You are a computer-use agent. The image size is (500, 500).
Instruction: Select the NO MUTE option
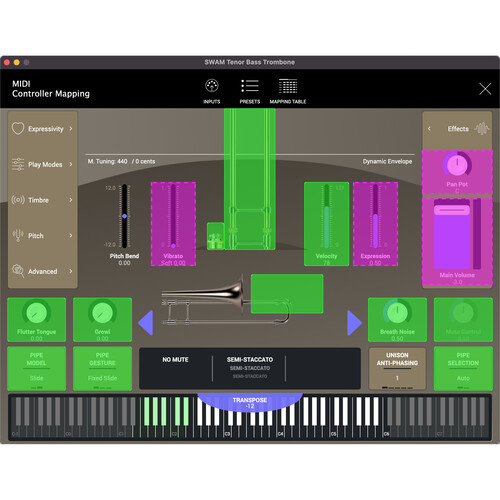[175, 360]
